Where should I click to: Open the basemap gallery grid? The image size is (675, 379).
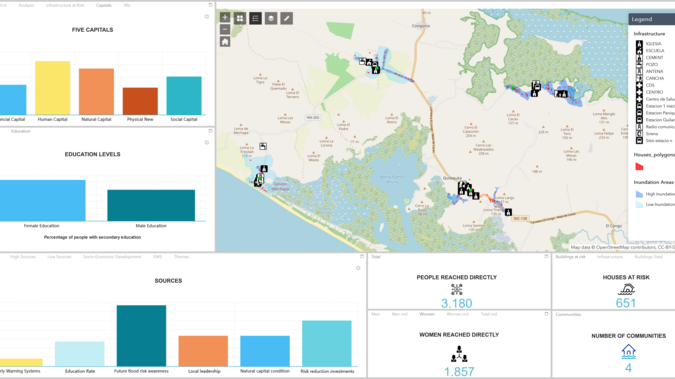[240, 18]
